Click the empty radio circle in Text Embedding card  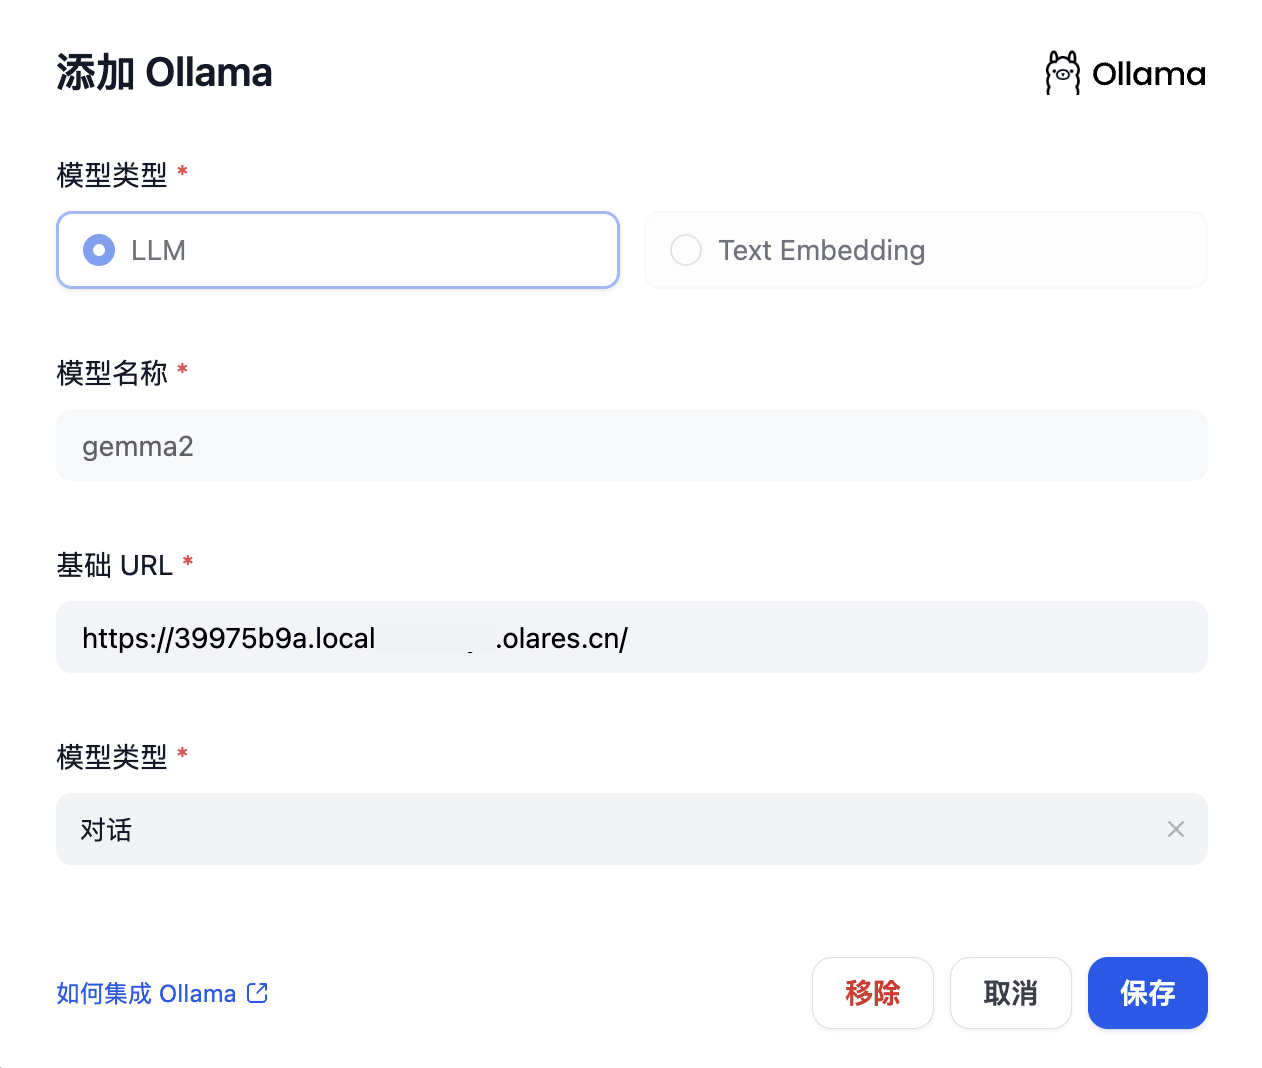pyautogui.click(x=686, y=250)
